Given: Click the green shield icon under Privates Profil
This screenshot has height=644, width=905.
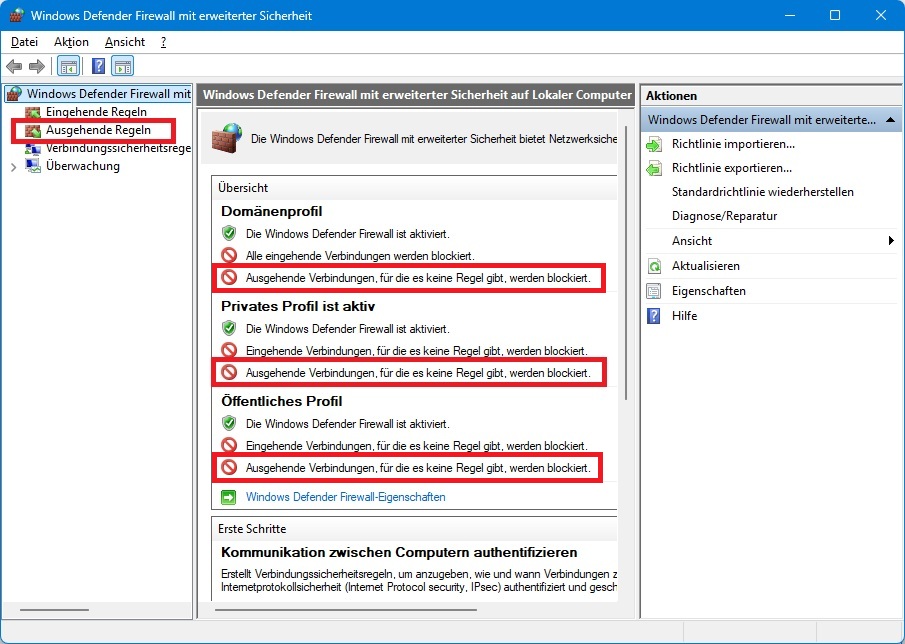Looking at the screenshot, I should coord(229,328).
